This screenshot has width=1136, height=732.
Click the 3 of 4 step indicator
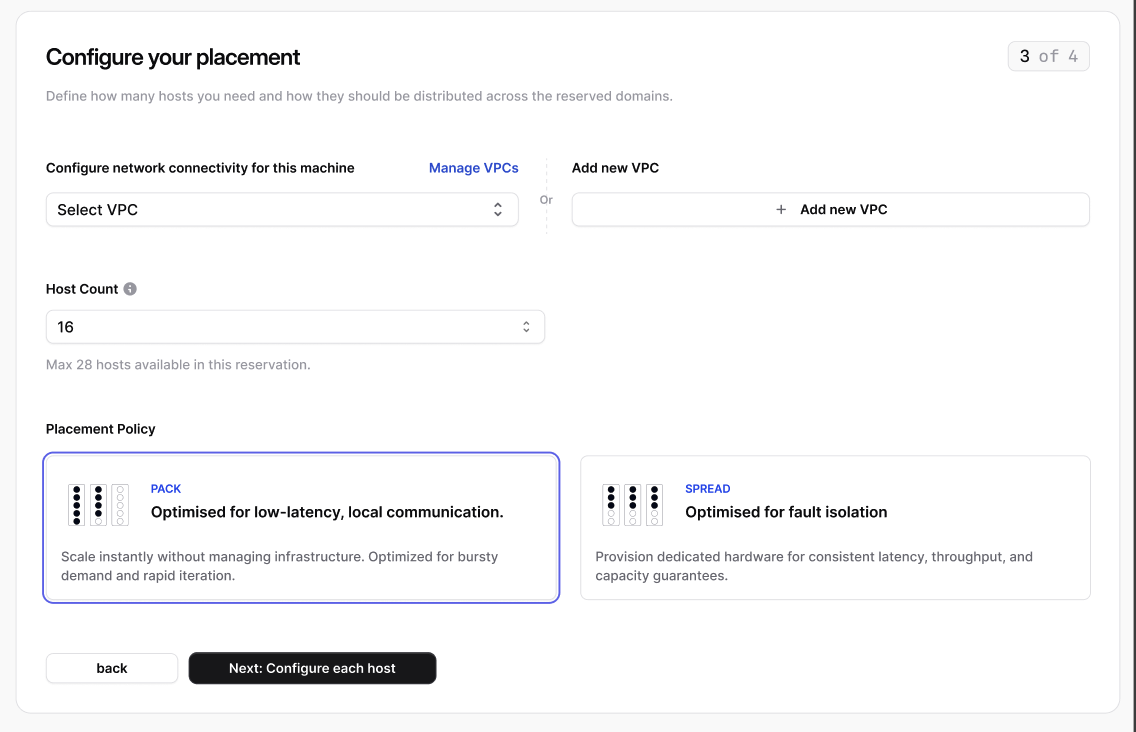coord(1048,57)
